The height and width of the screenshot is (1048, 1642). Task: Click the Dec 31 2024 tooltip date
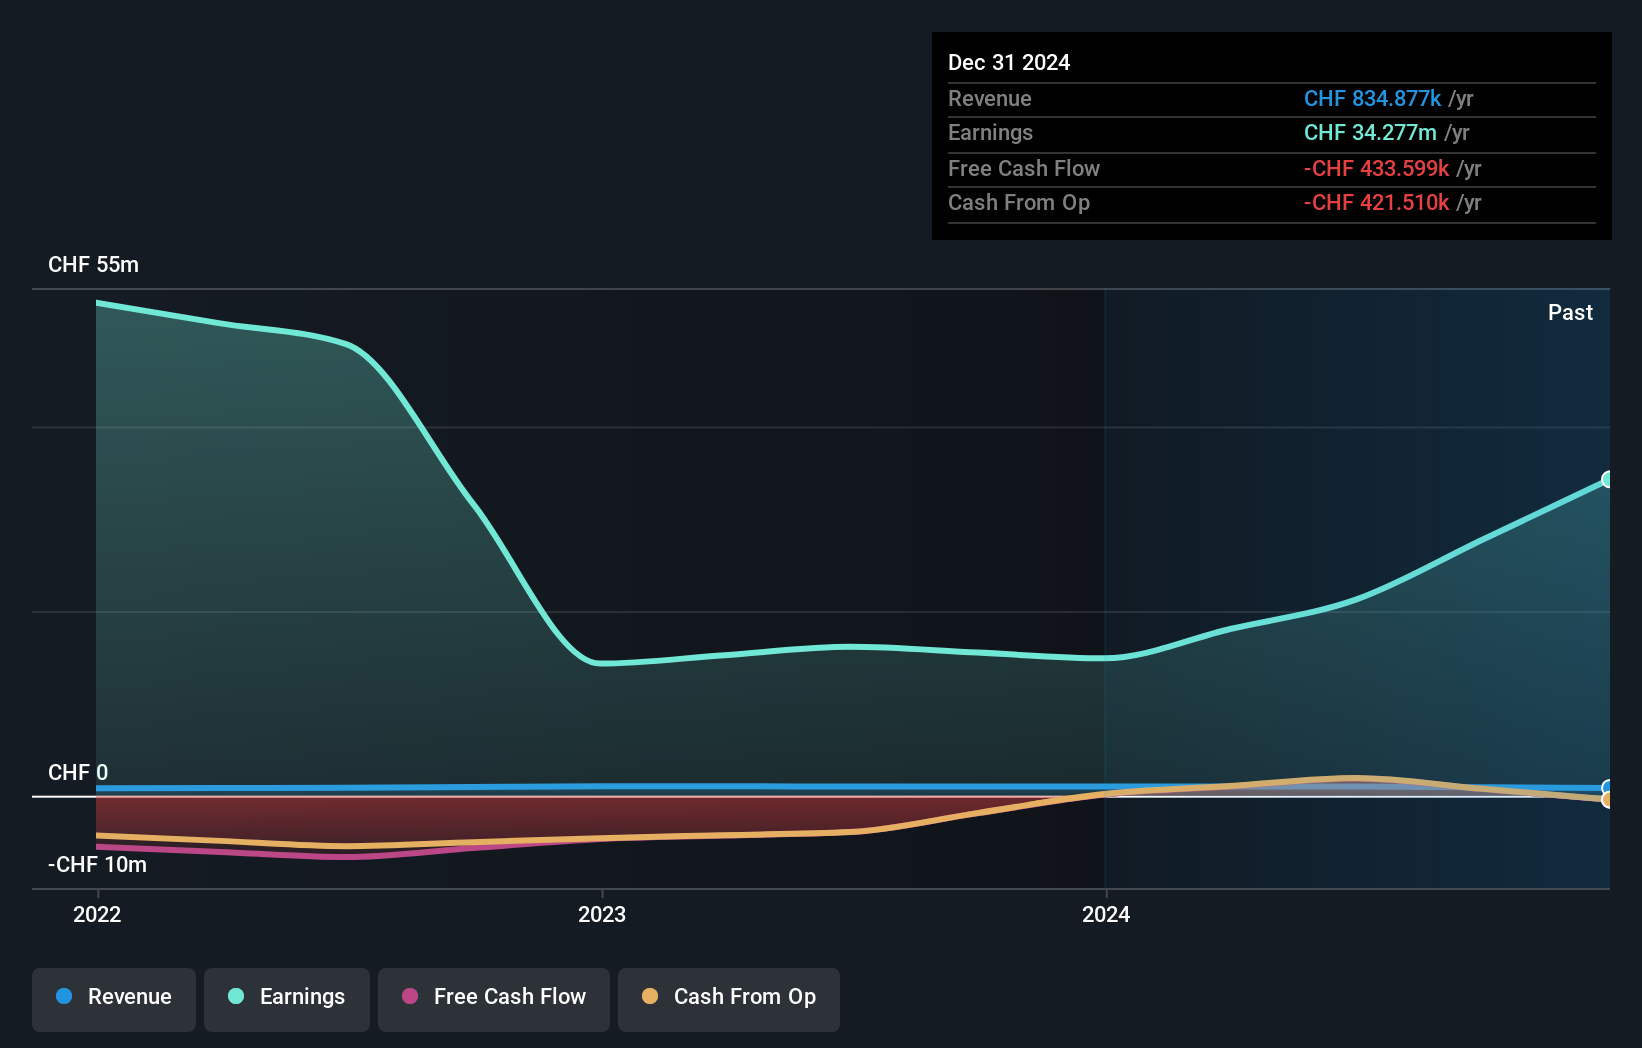pos(1009,63)
